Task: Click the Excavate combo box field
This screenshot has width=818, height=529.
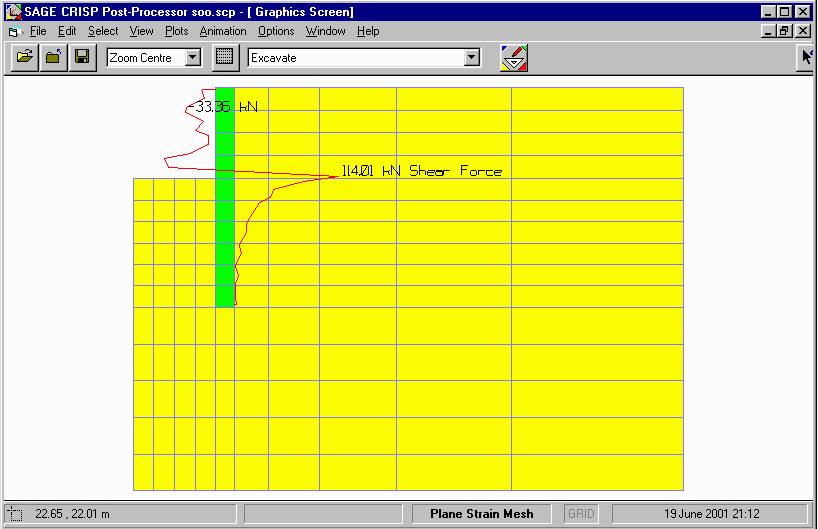Action: click(364, 57)
